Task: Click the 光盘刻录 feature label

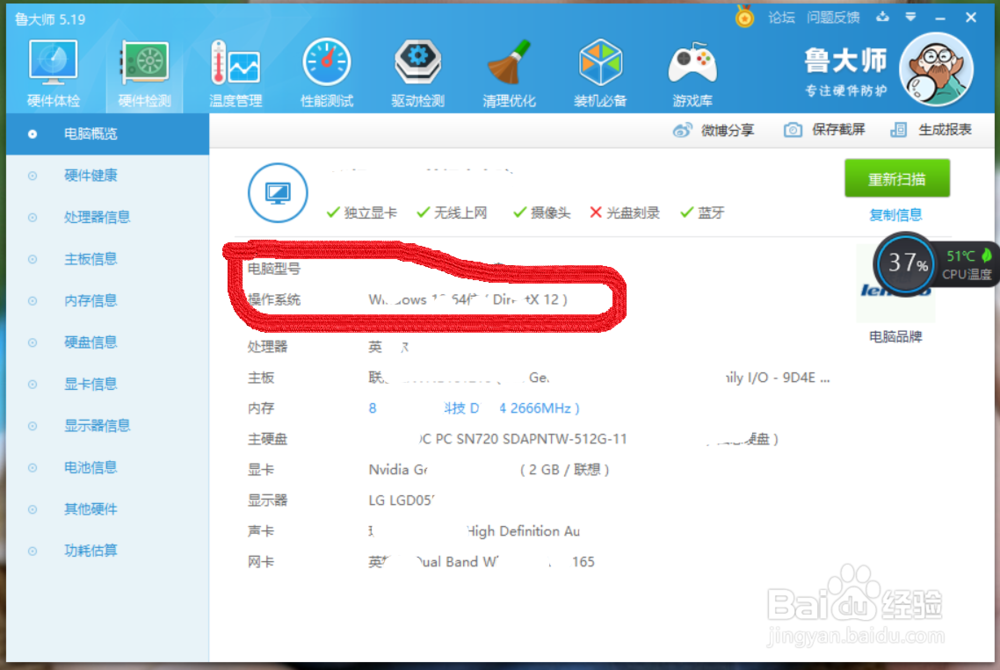Action: (633, 213)
